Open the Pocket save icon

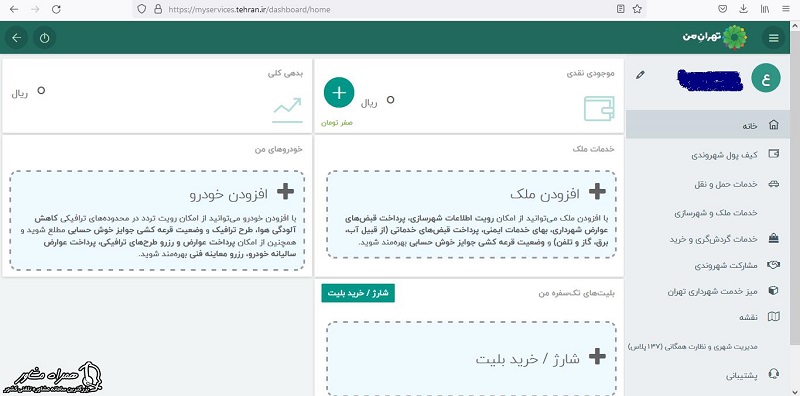coord(722,9)
